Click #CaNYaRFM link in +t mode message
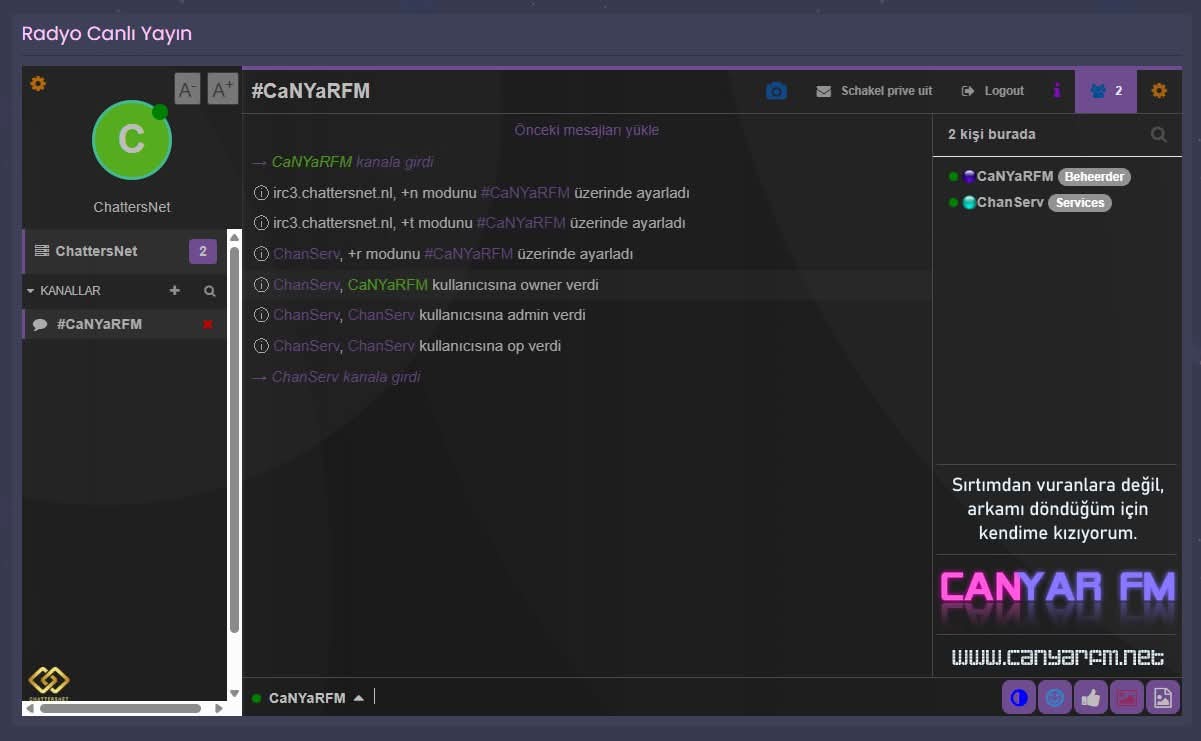1201x741 pixels. coord(521,223)
